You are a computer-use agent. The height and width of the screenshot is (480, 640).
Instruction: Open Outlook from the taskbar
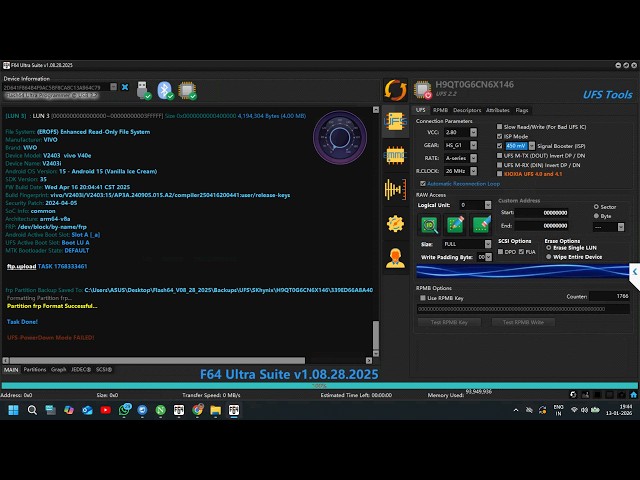tap(87, 410)
